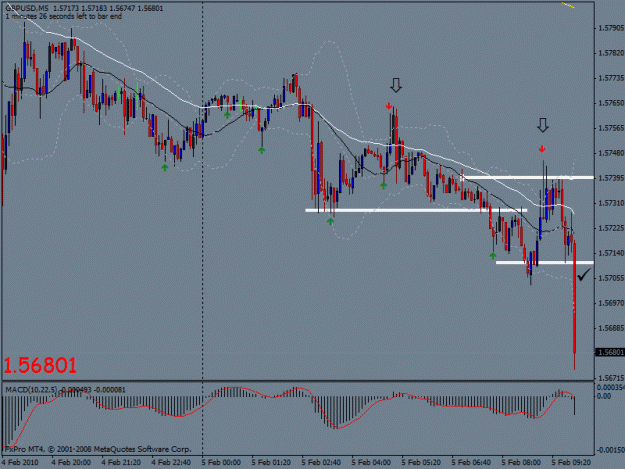Click the 1.57650 price axis value
Screen dimensions: 625x469
coord(611,103)
